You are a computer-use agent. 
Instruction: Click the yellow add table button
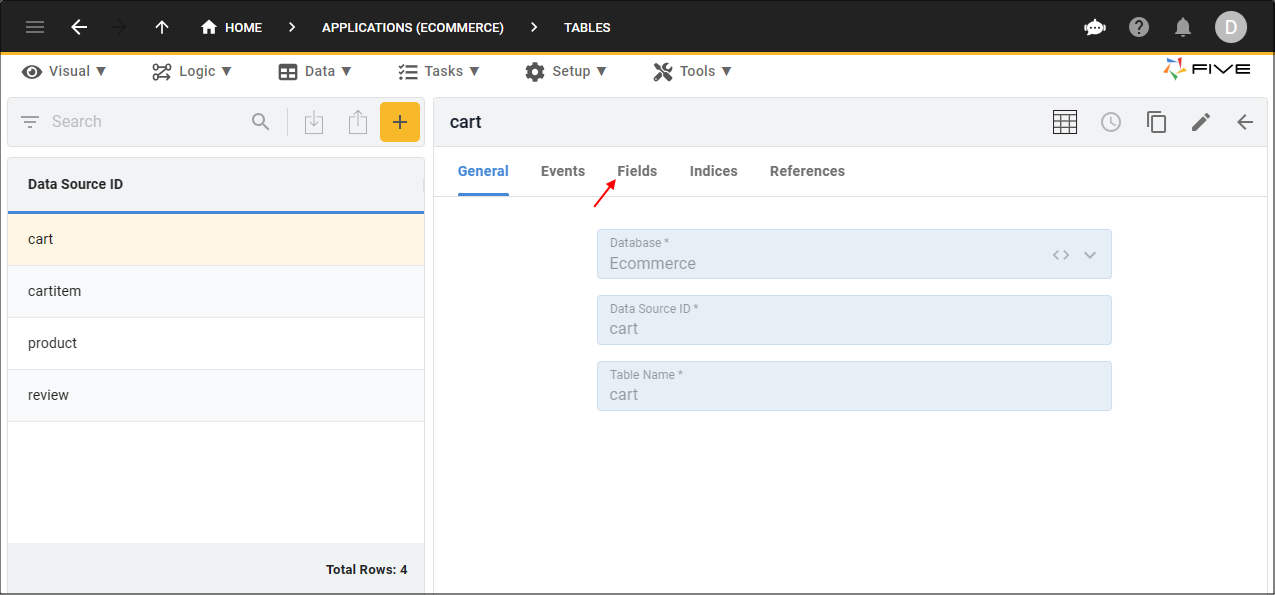(399, 122)
